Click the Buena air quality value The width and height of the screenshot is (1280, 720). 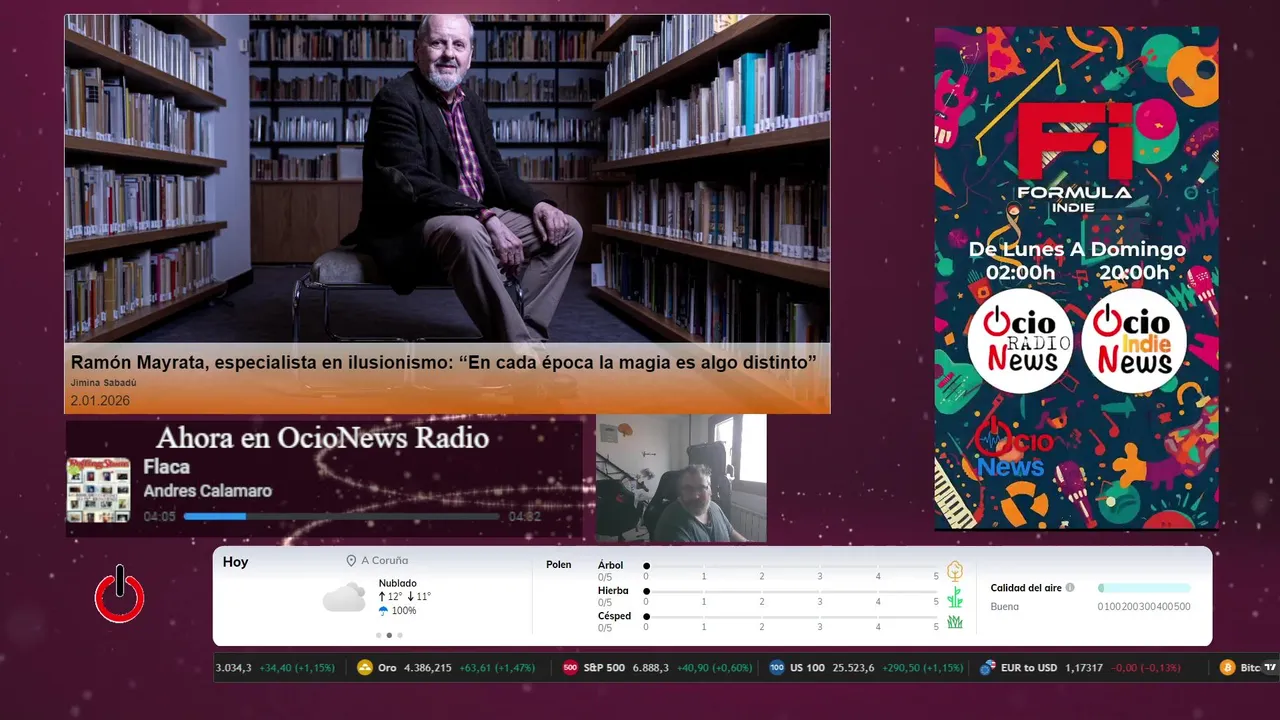pos(1004,607)
